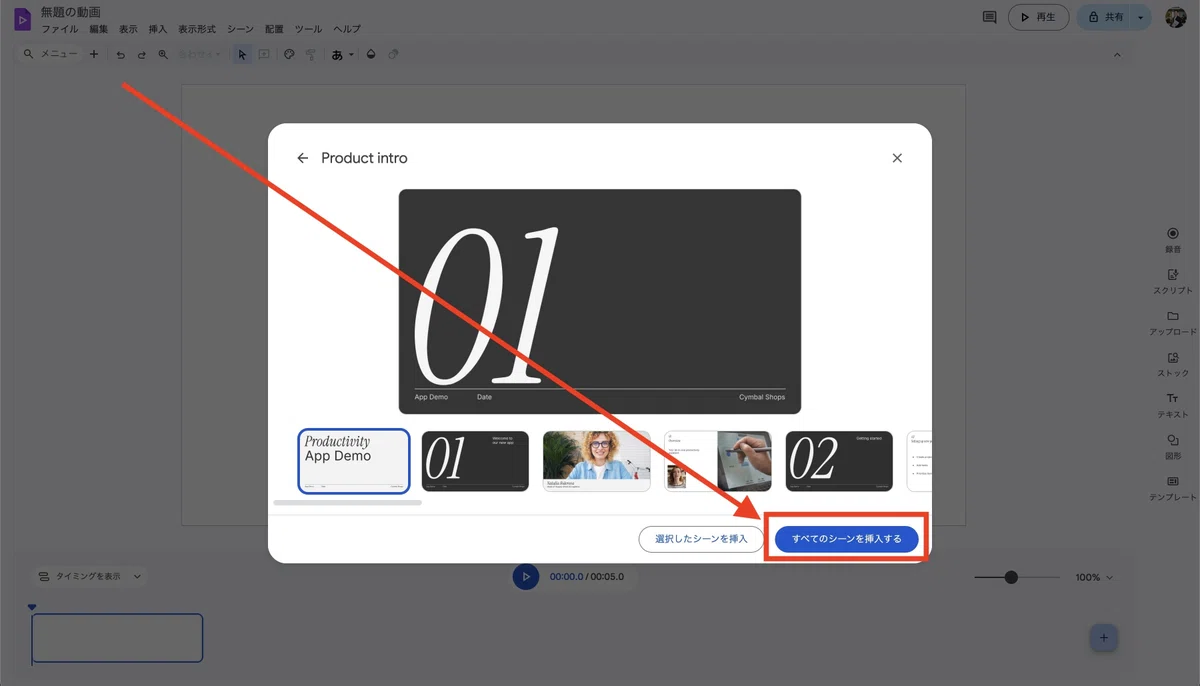Go back using the dialog back arrow
This screenshot has width=1200, height=686.
pos(302,158)
